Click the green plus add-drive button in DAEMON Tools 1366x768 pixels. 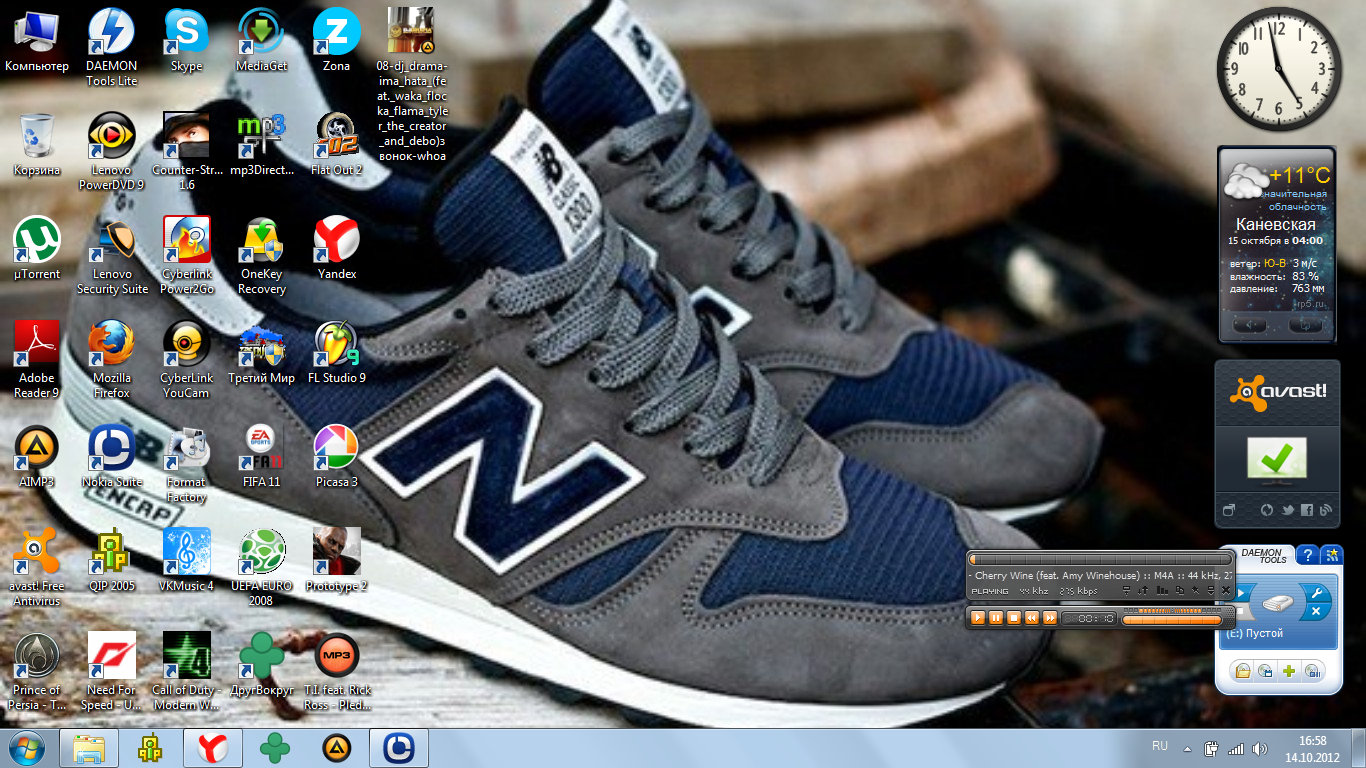(1289, 671)
